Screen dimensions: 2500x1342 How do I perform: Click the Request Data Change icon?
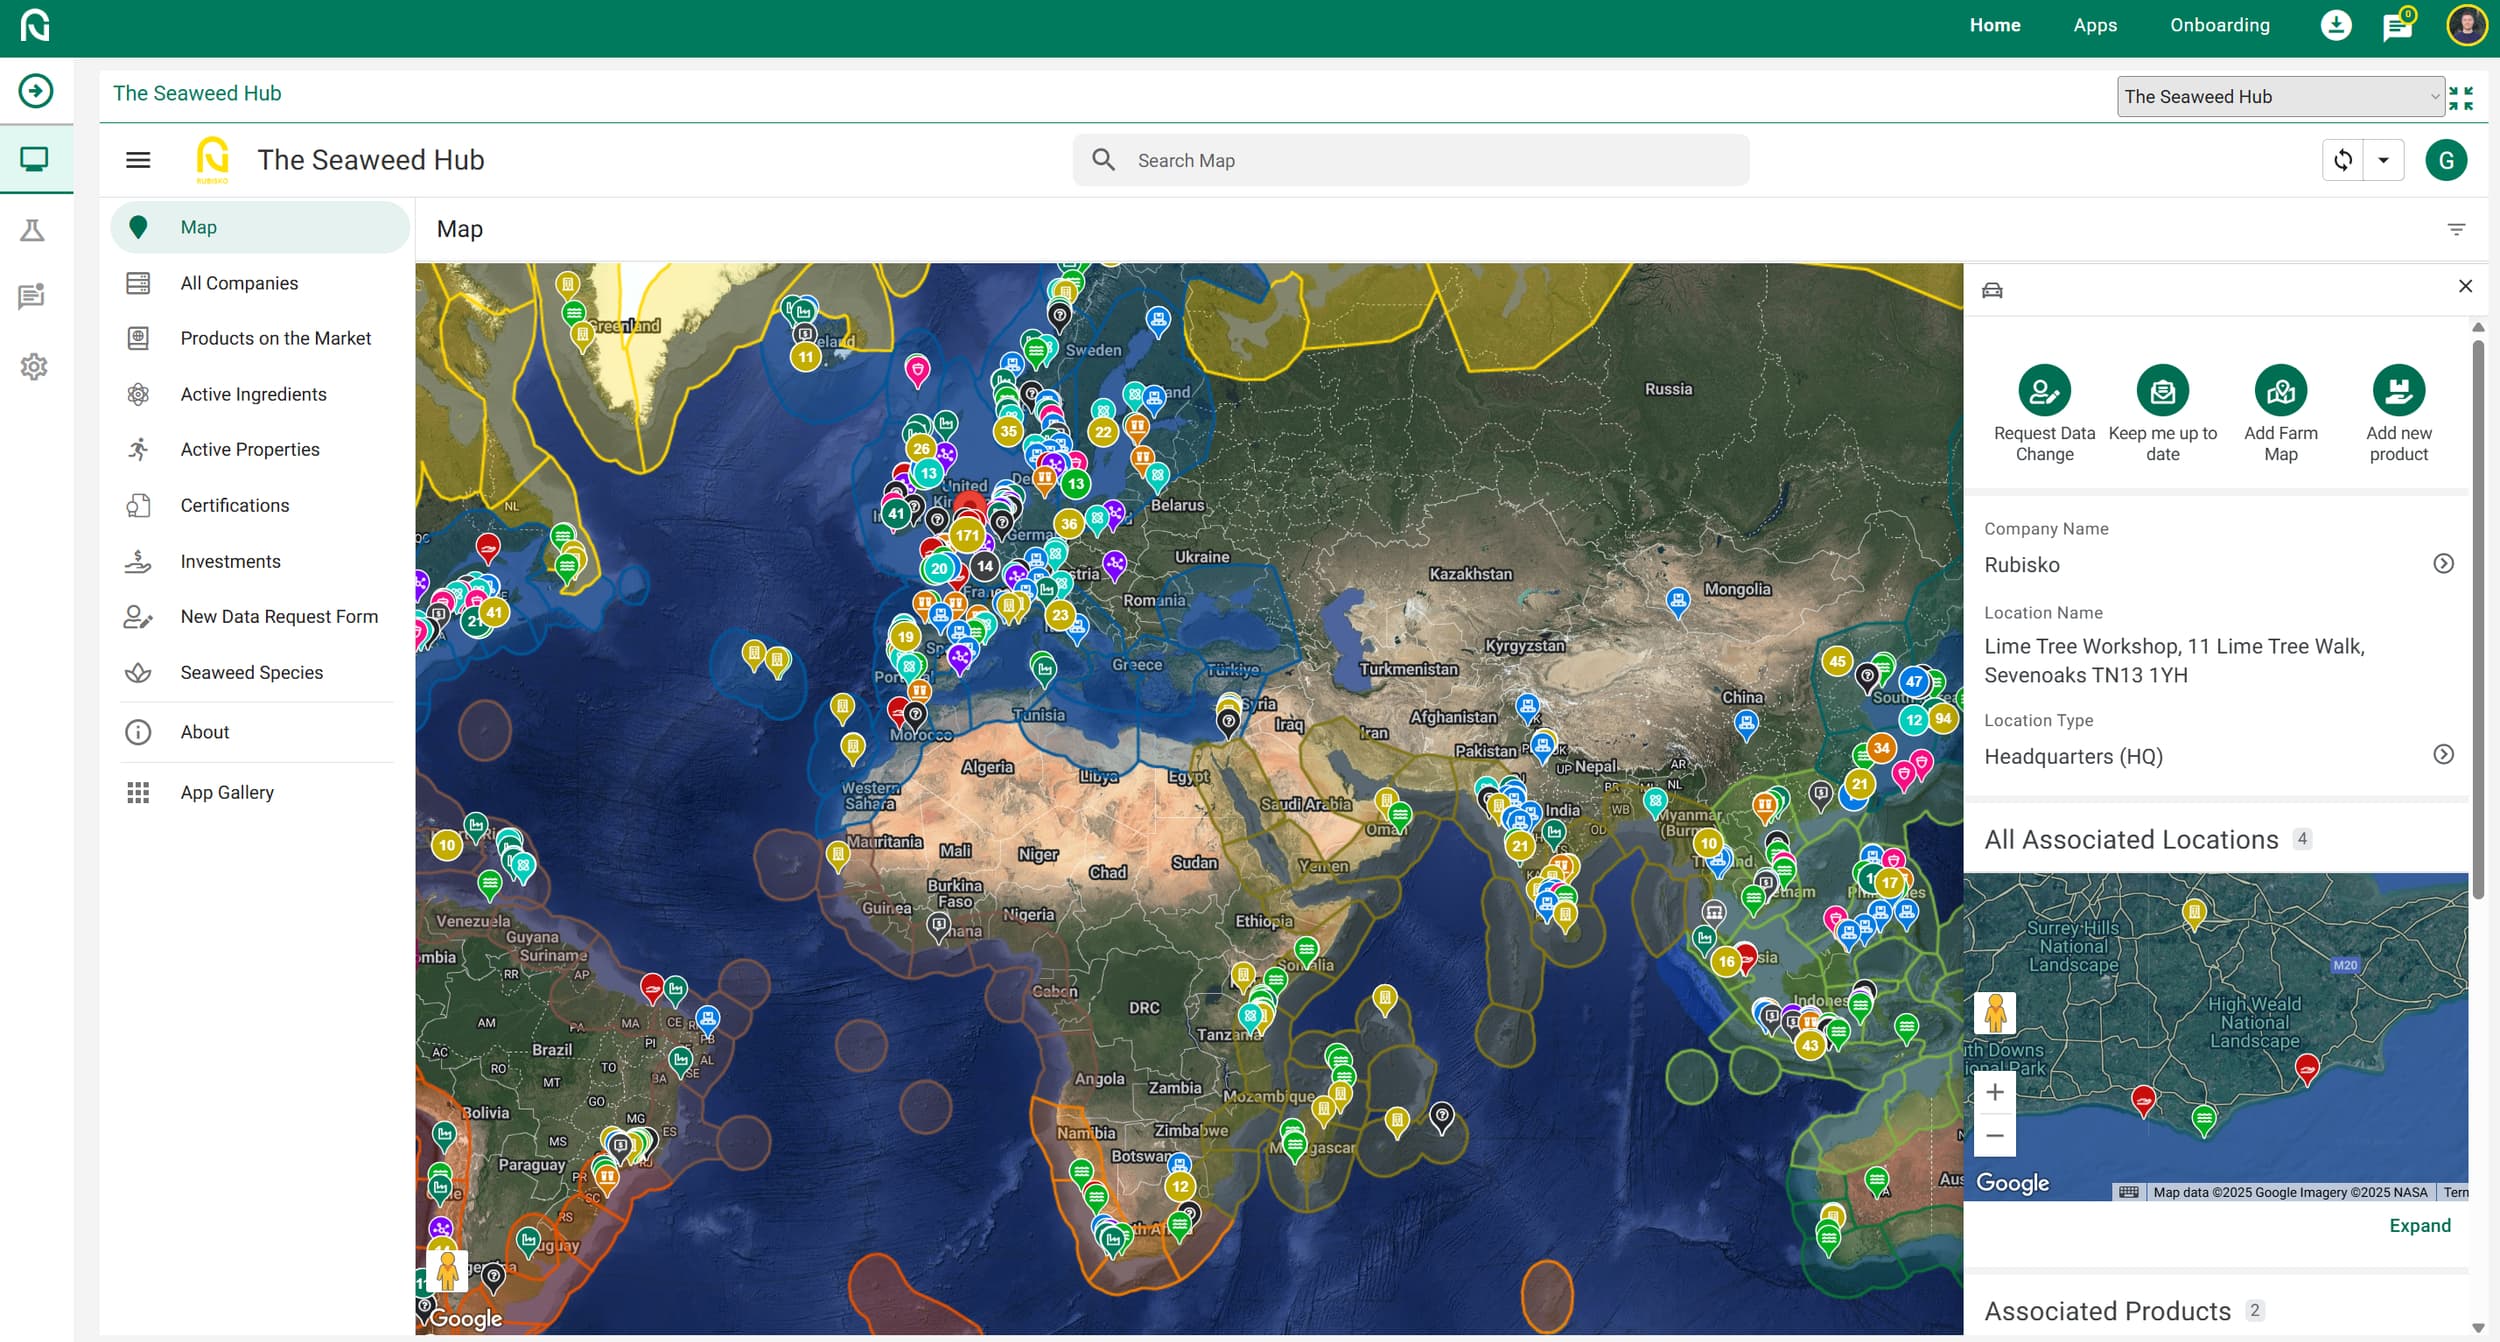[2045, 391]
